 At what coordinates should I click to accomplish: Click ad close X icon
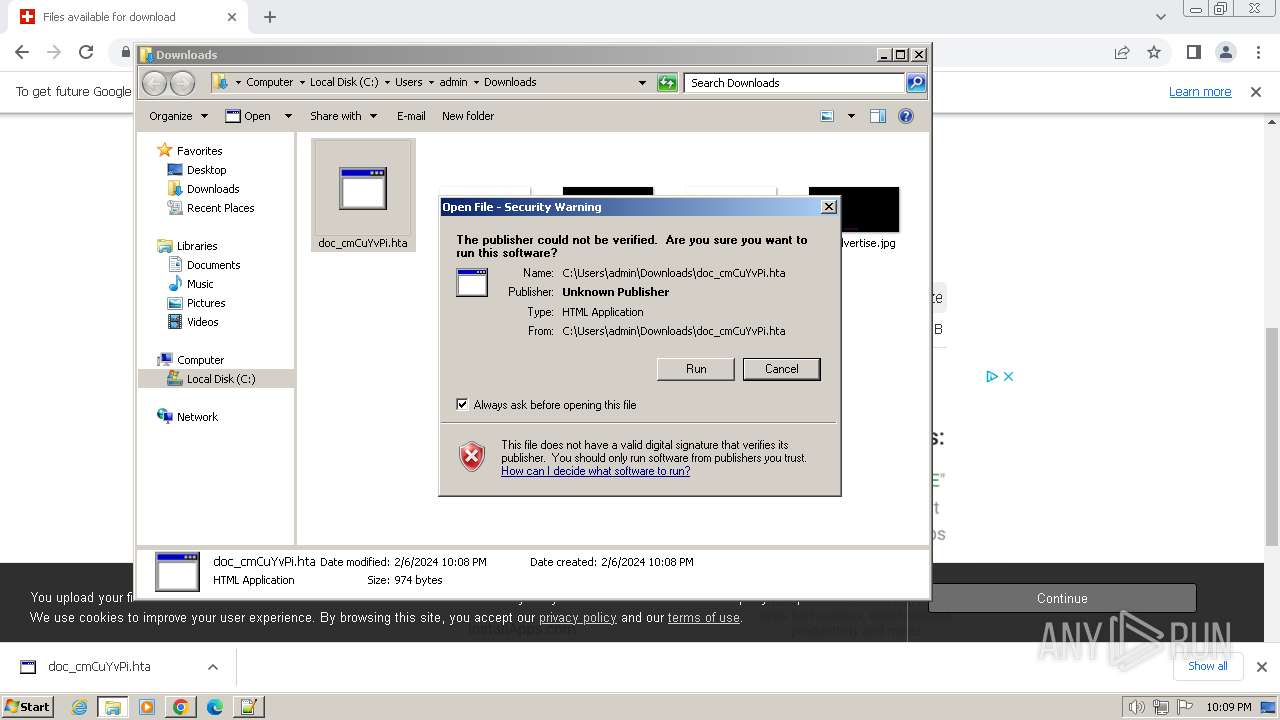pyautogui.click(x=1009, y=377)
